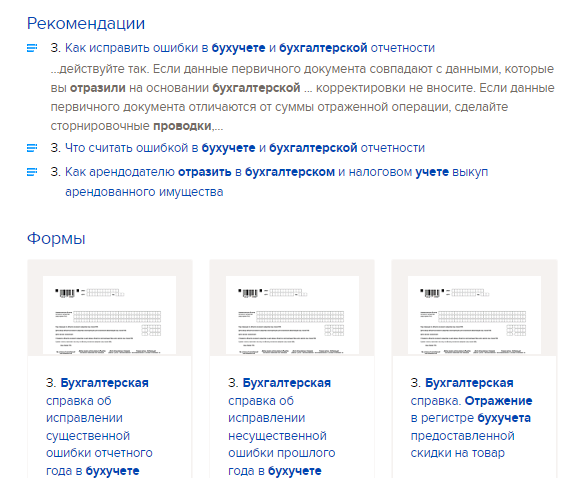564x478 pixels.
Task: Click the 'Формы' section heading
Action: click(x=56, y=238)
